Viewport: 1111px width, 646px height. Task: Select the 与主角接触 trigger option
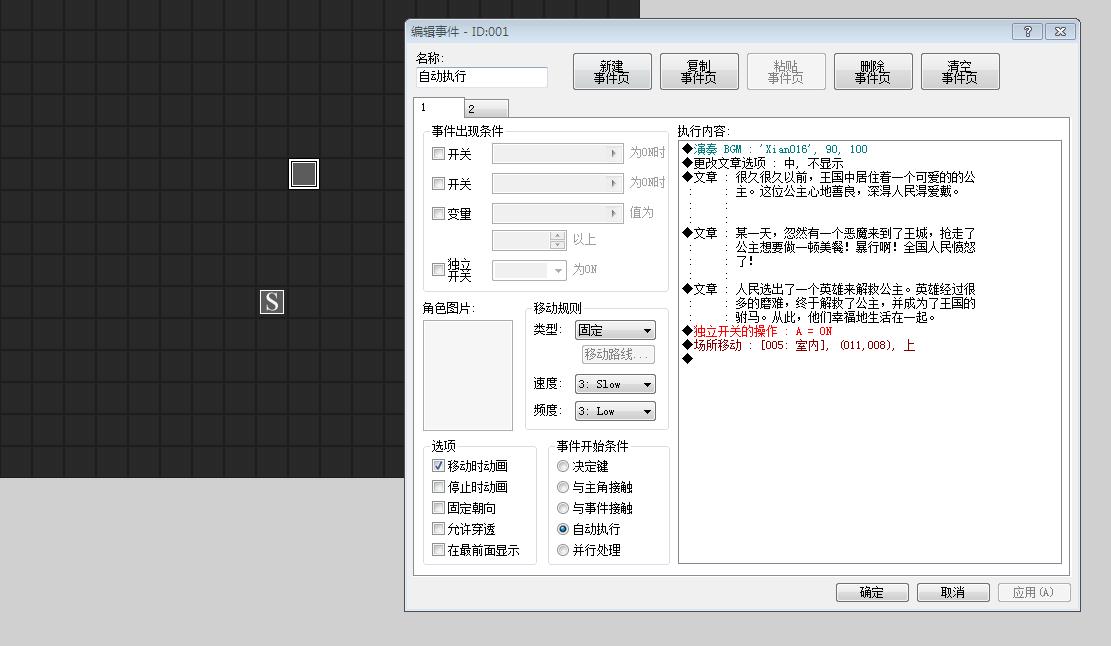tap(563, 487)
